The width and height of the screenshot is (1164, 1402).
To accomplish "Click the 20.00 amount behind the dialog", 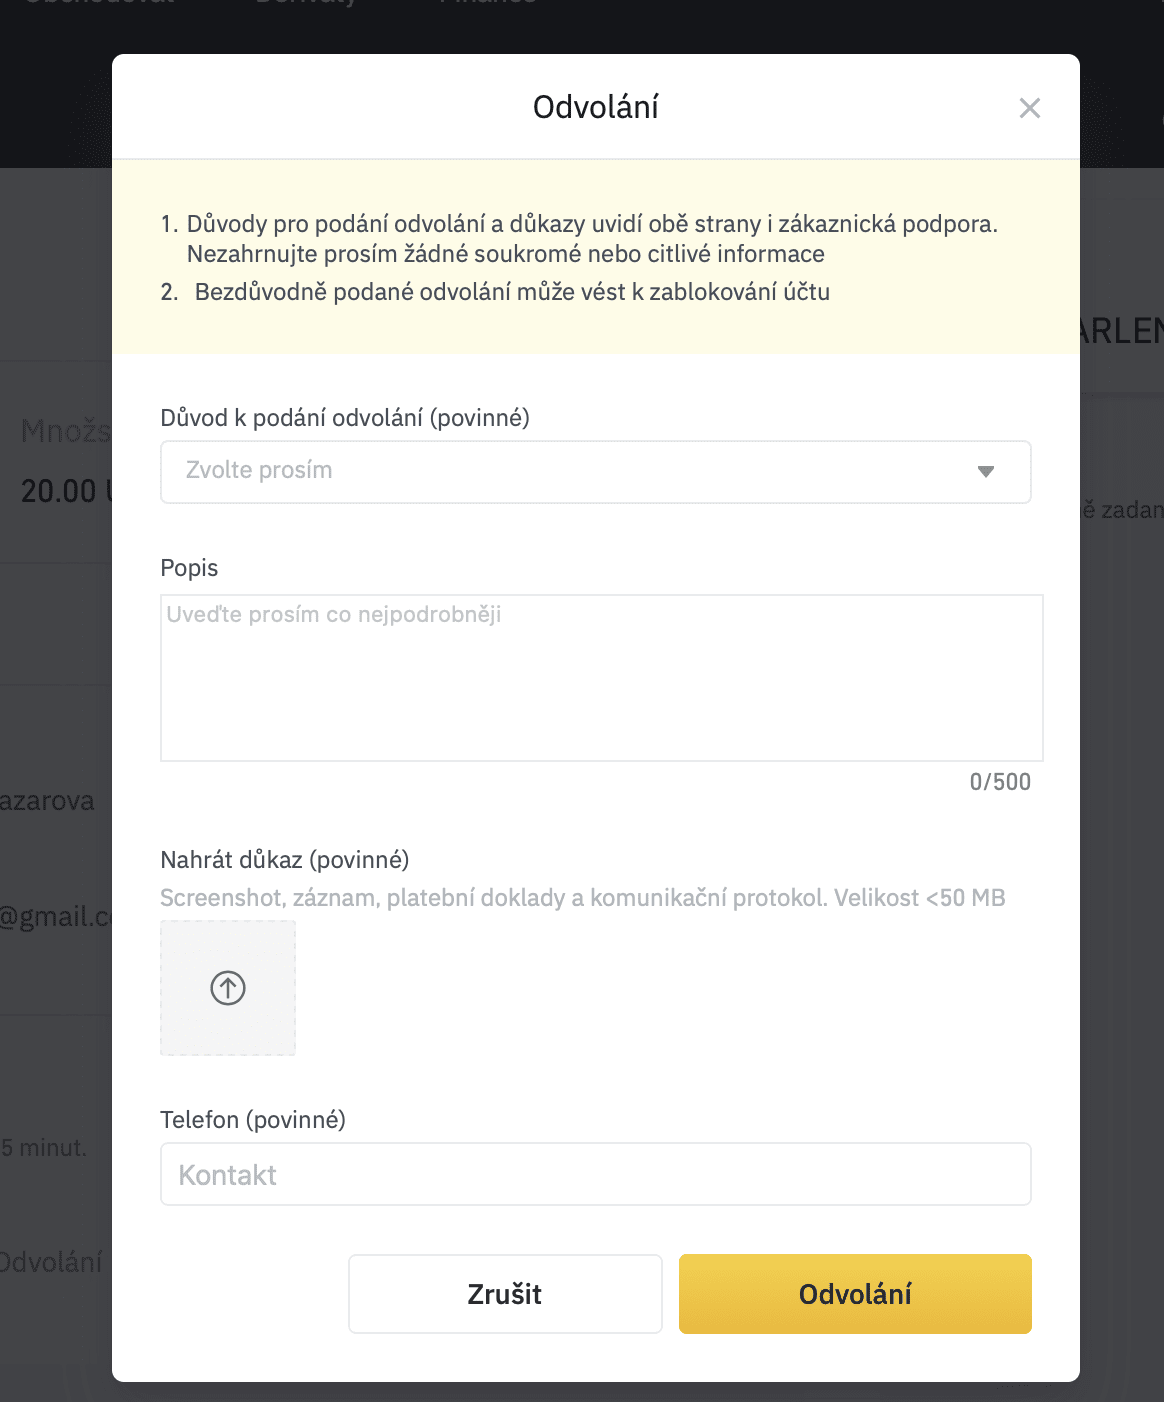I will 60,491.
